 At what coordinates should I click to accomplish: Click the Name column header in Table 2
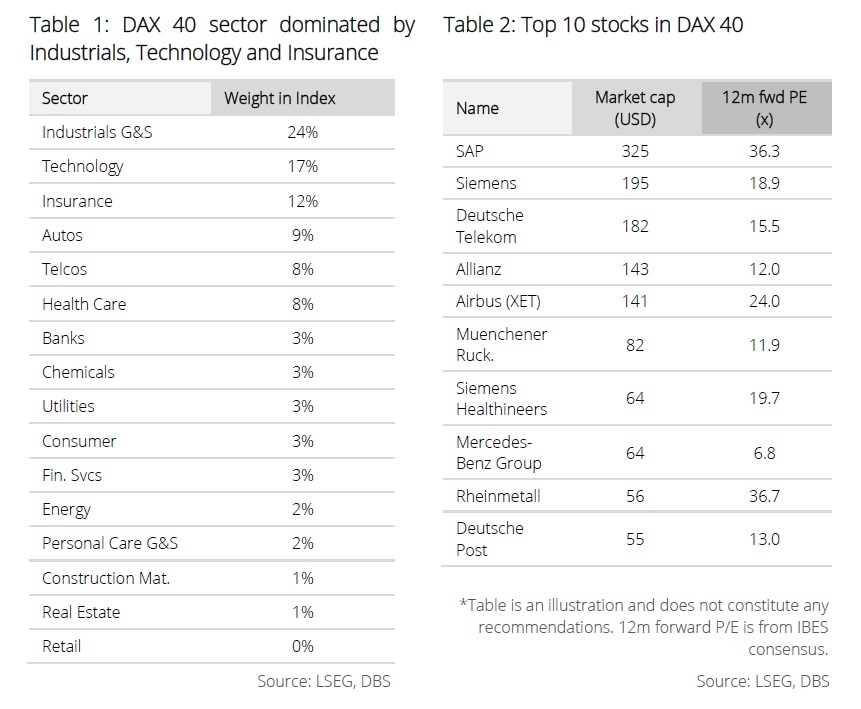477,108
